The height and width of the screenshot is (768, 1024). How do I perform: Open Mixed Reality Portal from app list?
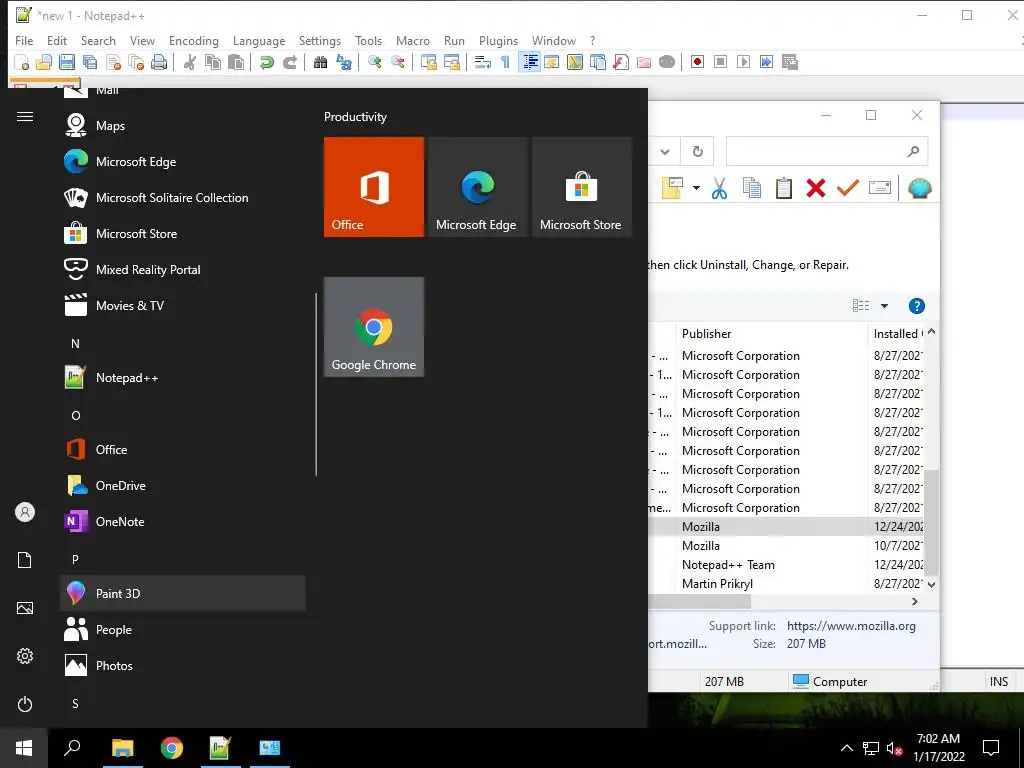coord(183,269)
